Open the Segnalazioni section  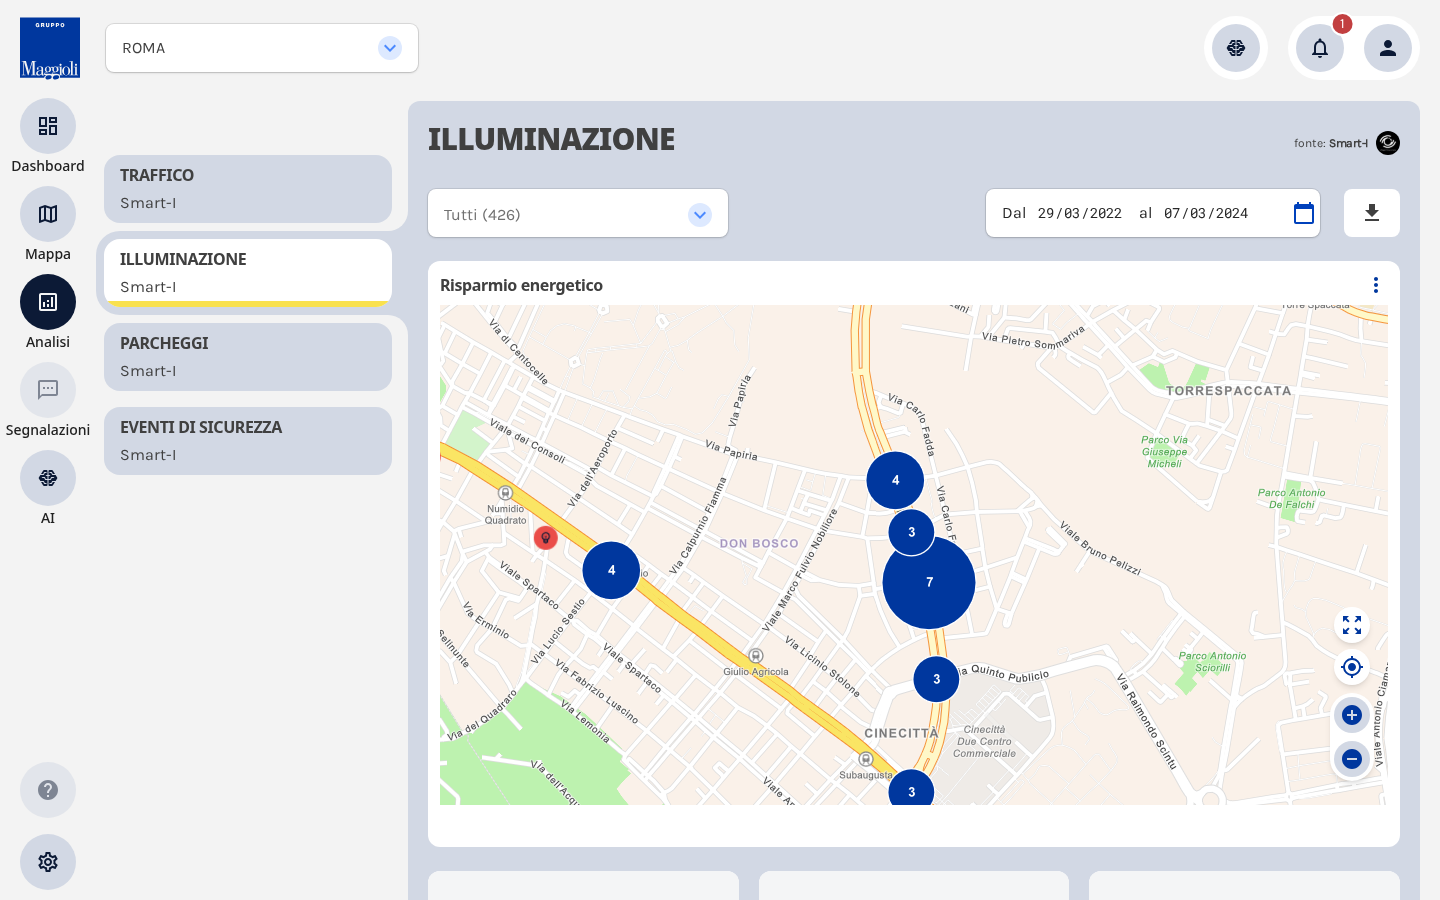pyautogui.click(x=48, y=390)
